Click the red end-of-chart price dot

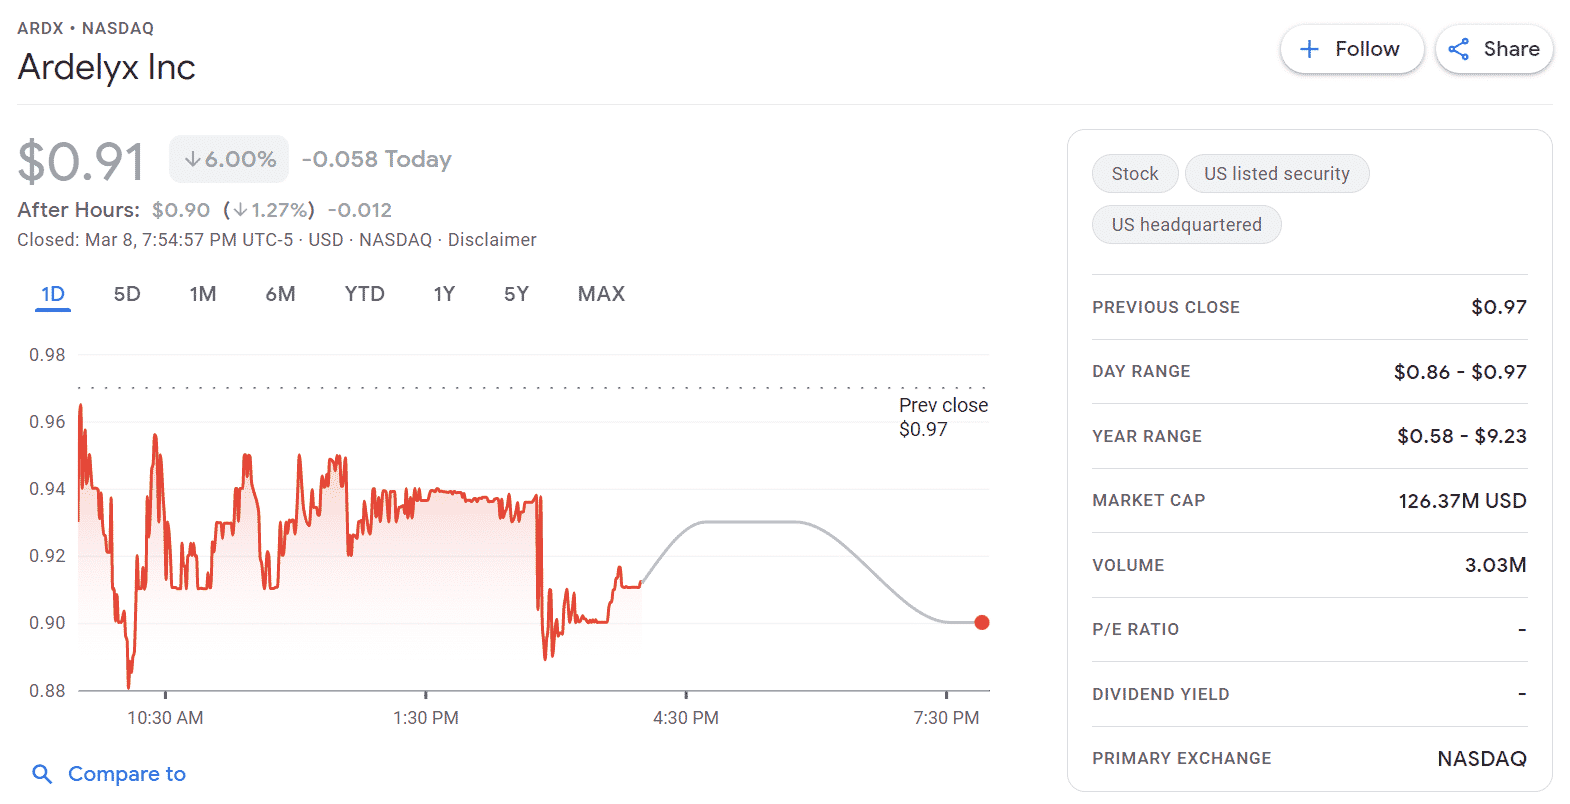(982, 622)
